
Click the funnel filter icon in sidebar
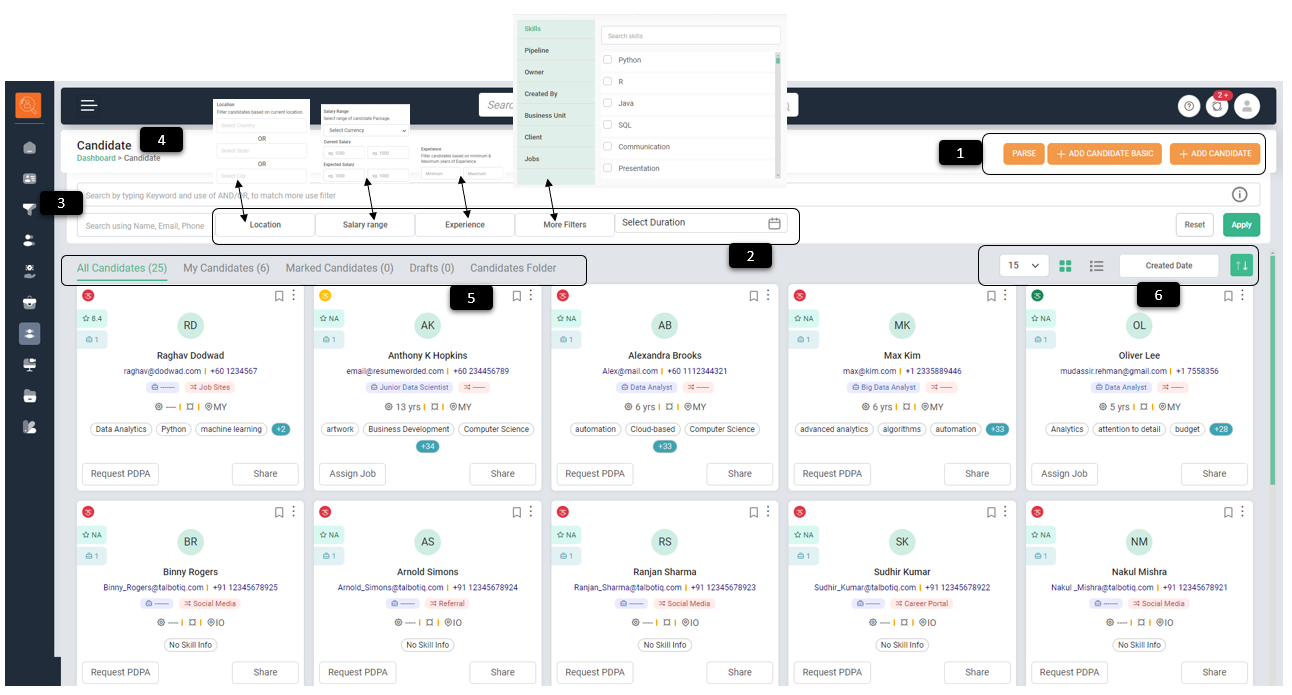point(29,209)
